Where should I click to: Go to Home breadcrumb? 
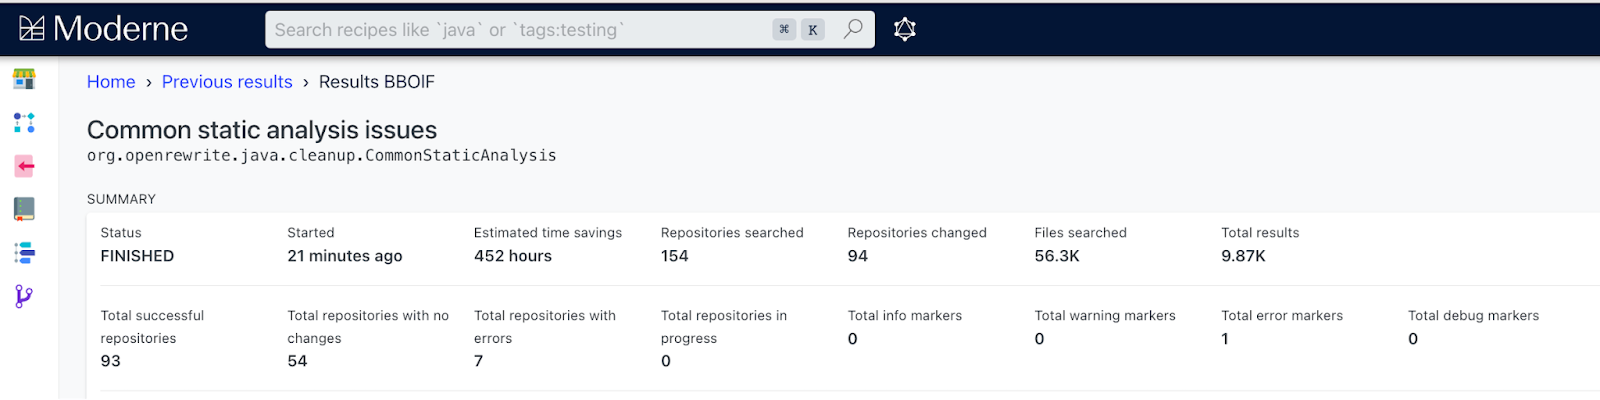coord(111,82)
